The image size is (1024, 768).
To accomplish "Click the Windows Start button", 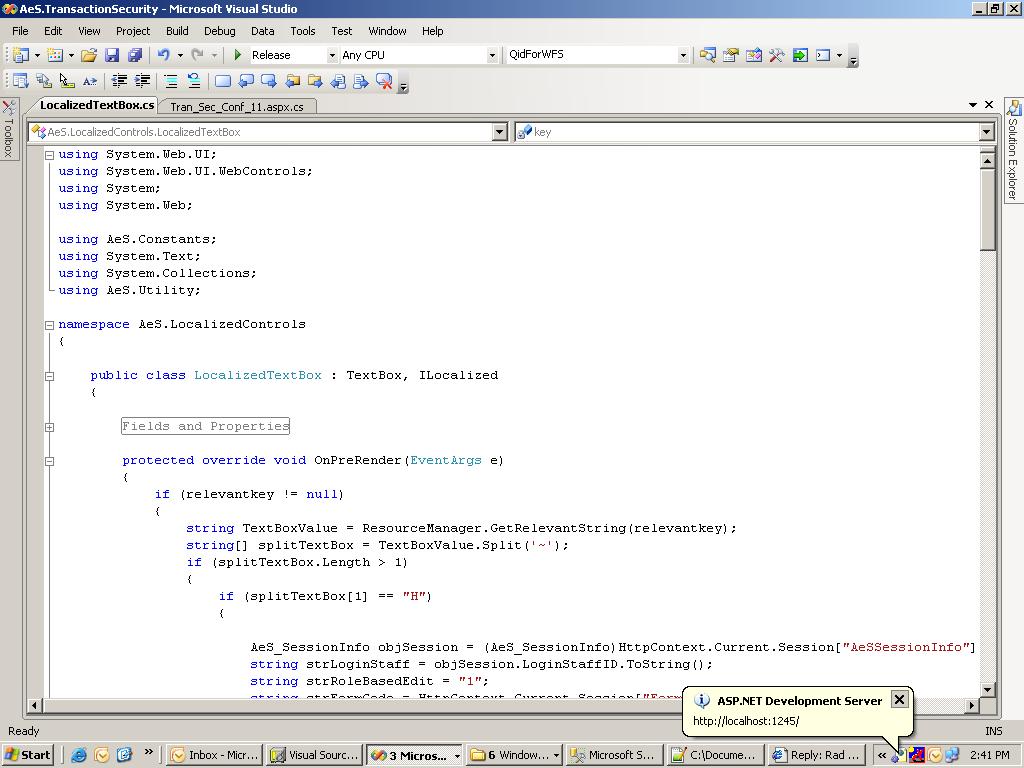I will coord(28,755).
